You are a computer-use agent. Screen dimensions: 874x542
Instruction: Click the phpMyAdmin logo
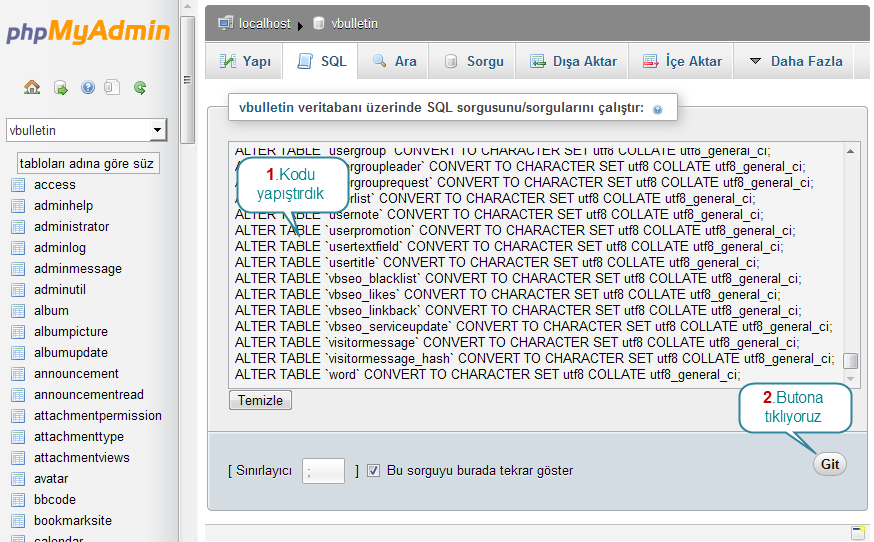[88, 31]
